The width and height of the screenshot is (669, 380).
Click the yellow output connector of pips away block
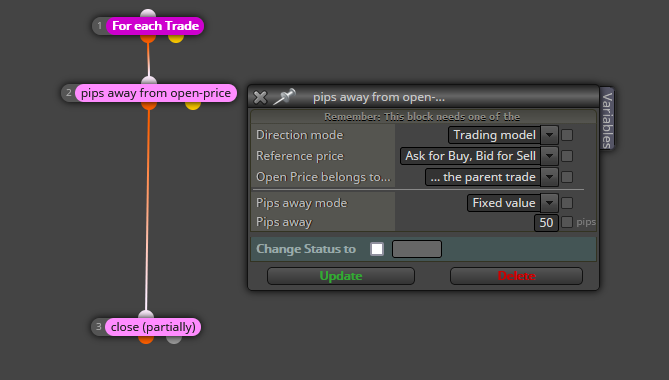(x=193, y=105)
